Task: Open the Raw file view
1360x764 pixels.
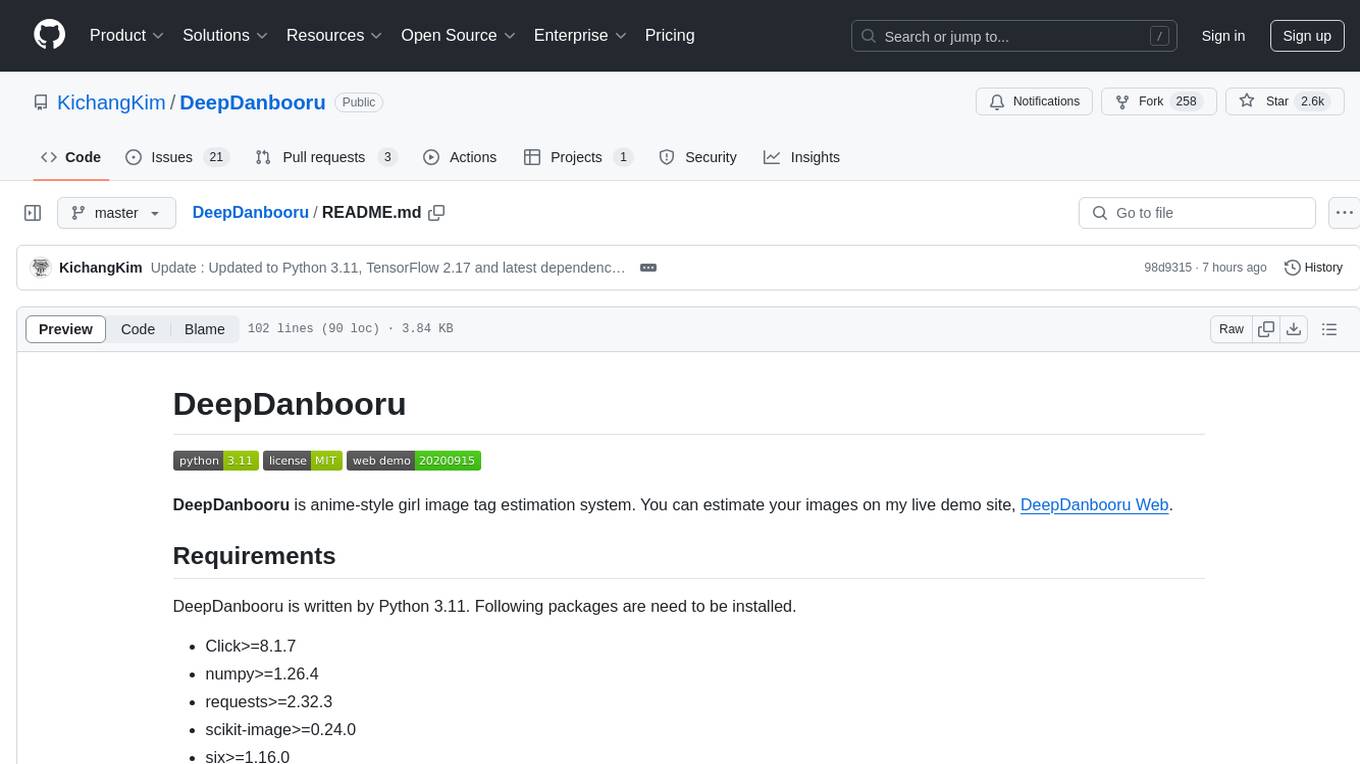Action: [x=1231, y=329]
